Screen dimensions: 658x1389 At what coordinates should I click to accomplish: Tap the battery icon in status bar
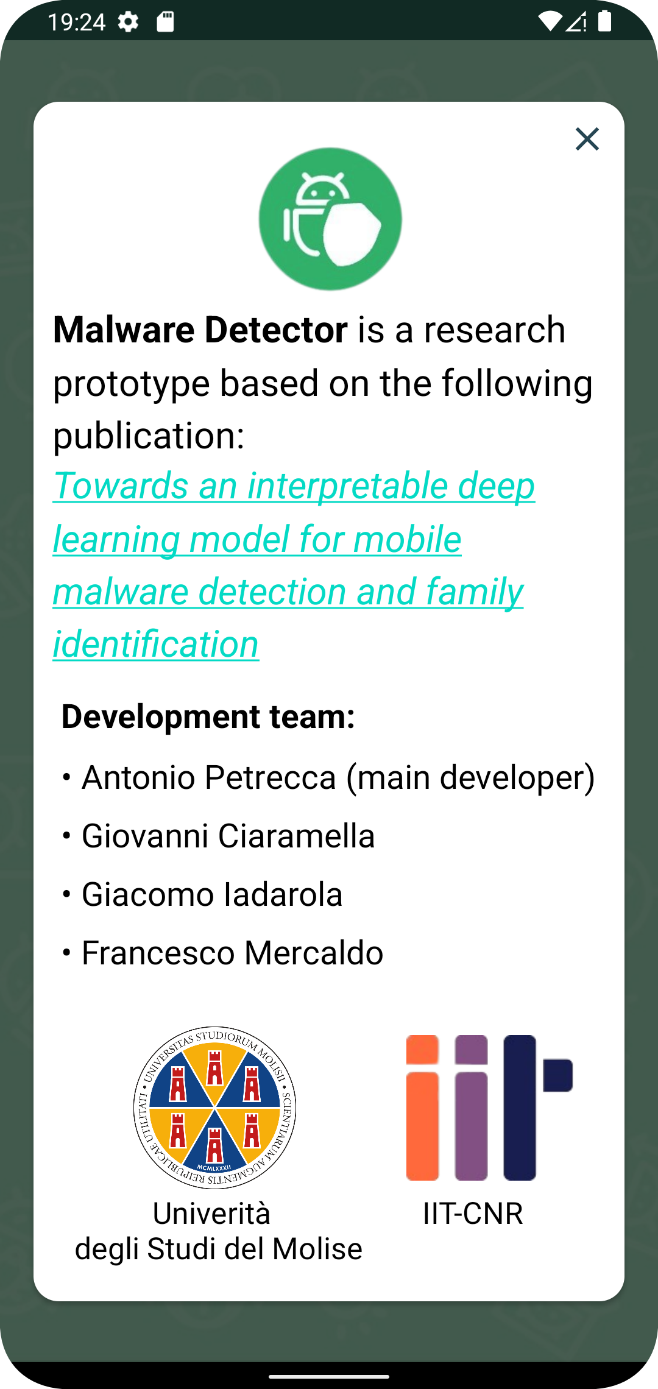pos(604,21)
